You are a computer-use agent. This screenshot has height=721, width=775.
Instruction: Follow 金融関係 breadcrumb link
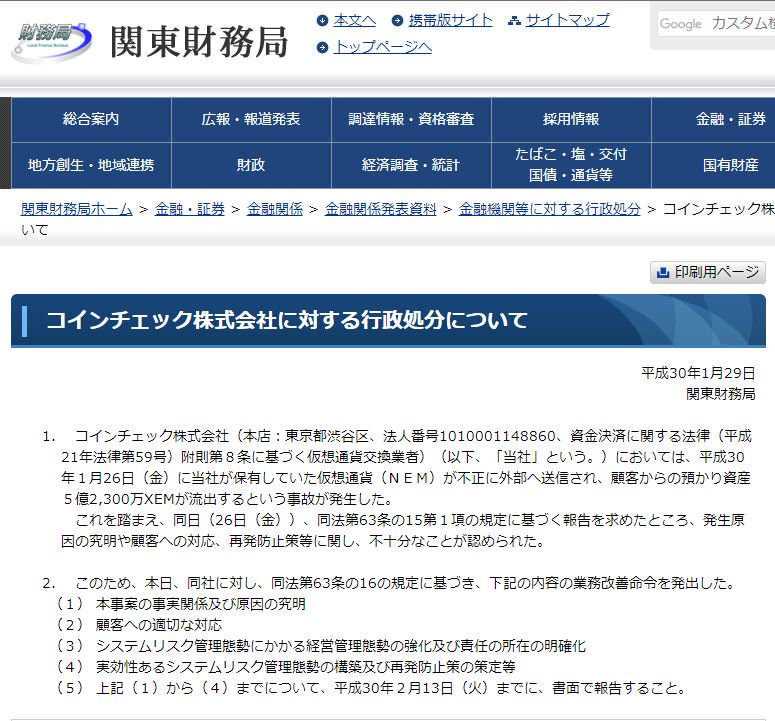click(275, 210)
